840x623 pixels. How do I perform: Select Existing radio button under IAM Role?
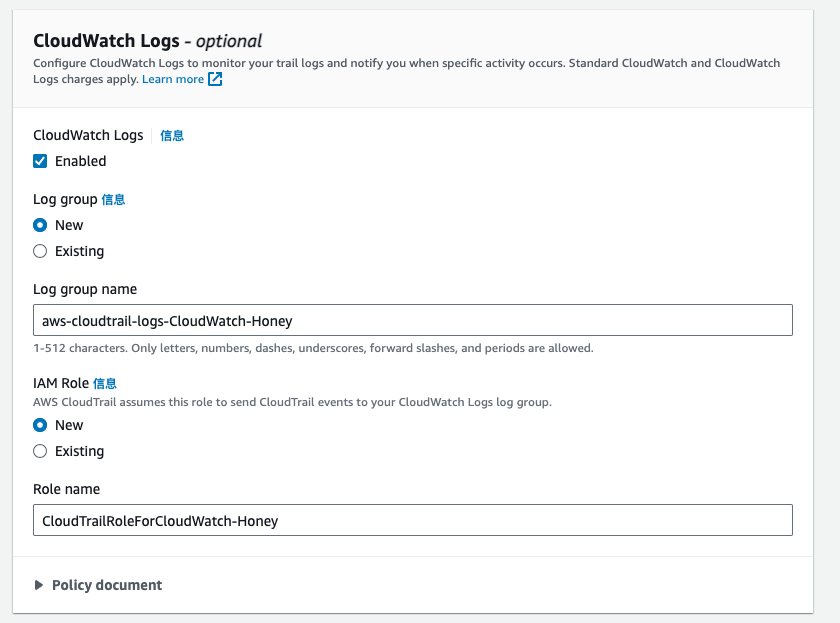[40, 451]
